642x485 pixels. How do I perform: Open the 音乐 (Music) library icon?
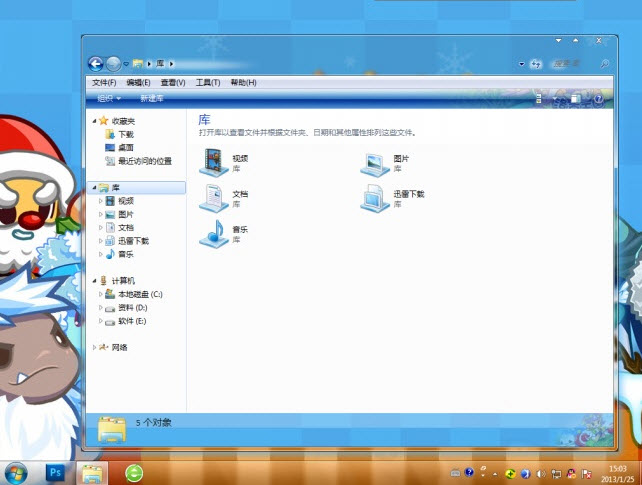click(213, 233)
